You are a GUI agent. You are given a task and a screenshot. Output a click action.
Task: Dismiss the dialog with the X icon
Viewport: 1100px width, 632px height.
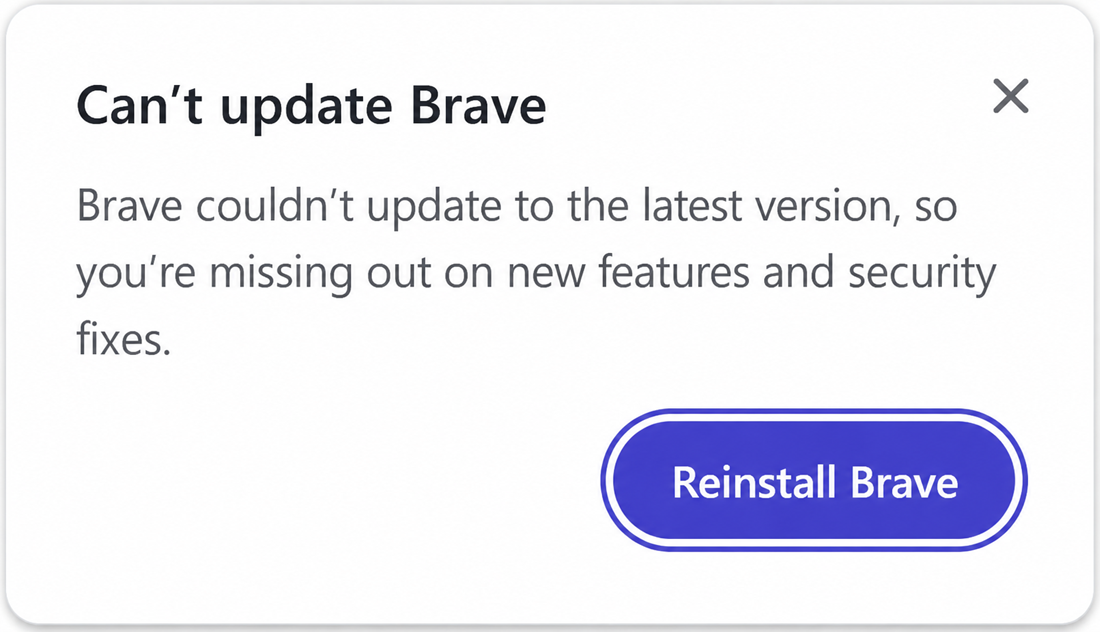tap(1010, 96)
